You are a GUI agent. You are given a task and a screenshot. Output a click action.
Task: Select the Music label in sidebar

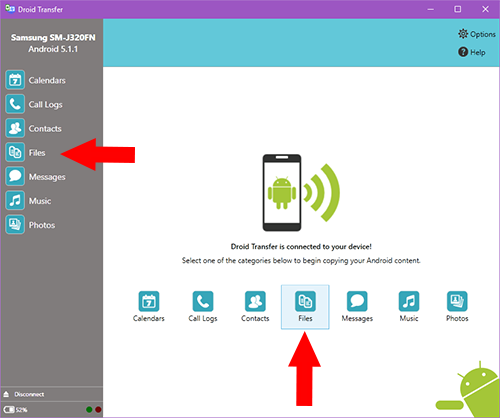tap(40, 201)
